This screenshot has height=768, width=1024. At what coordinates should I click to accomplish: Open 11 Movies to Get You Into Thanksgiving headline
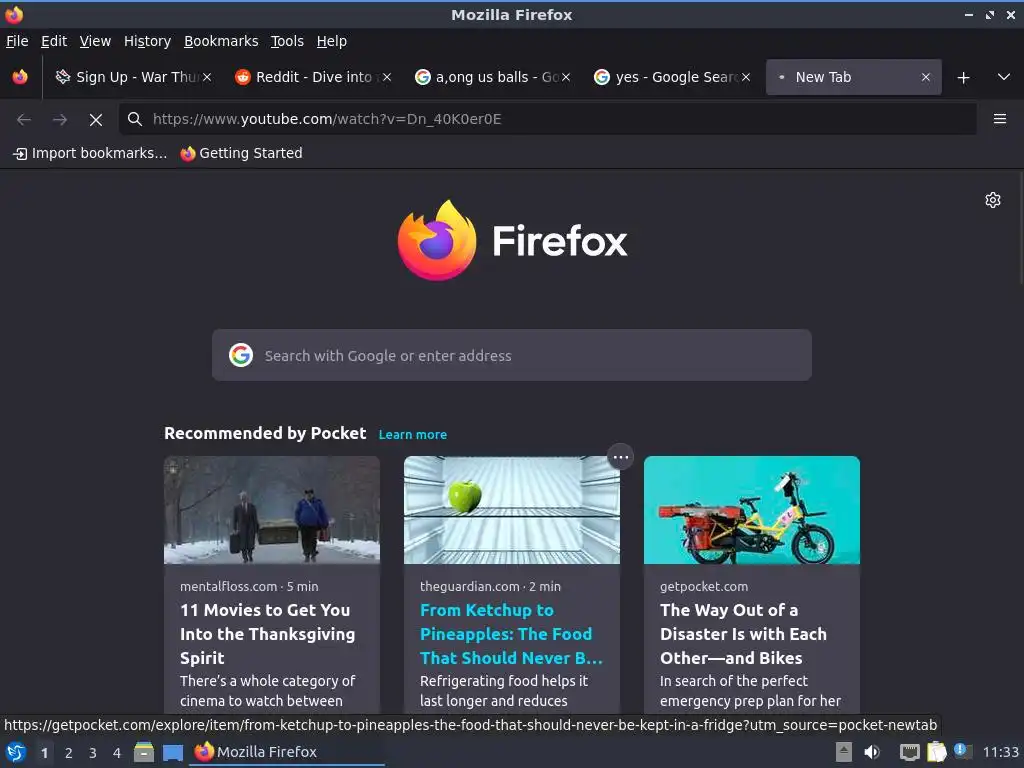(268, 634)
